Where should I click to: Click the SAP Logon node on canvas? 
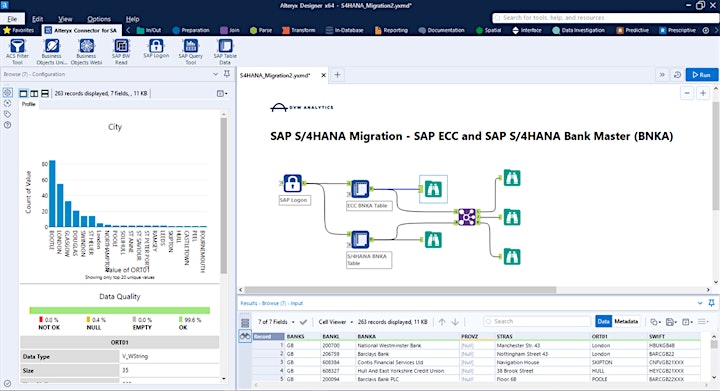(x=292, y=183)
